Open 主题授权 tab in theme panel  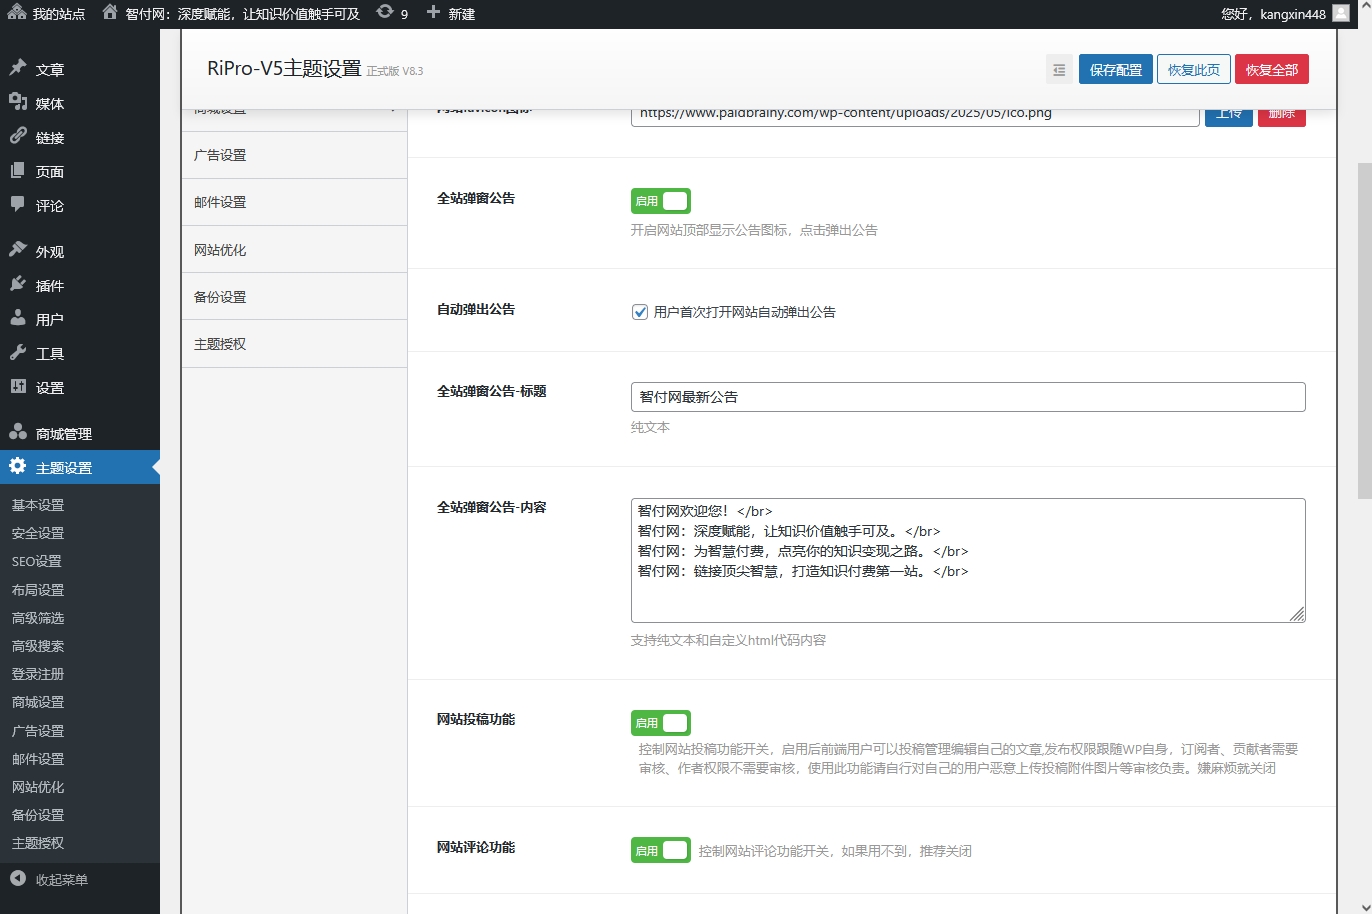[x=294, y=344]
